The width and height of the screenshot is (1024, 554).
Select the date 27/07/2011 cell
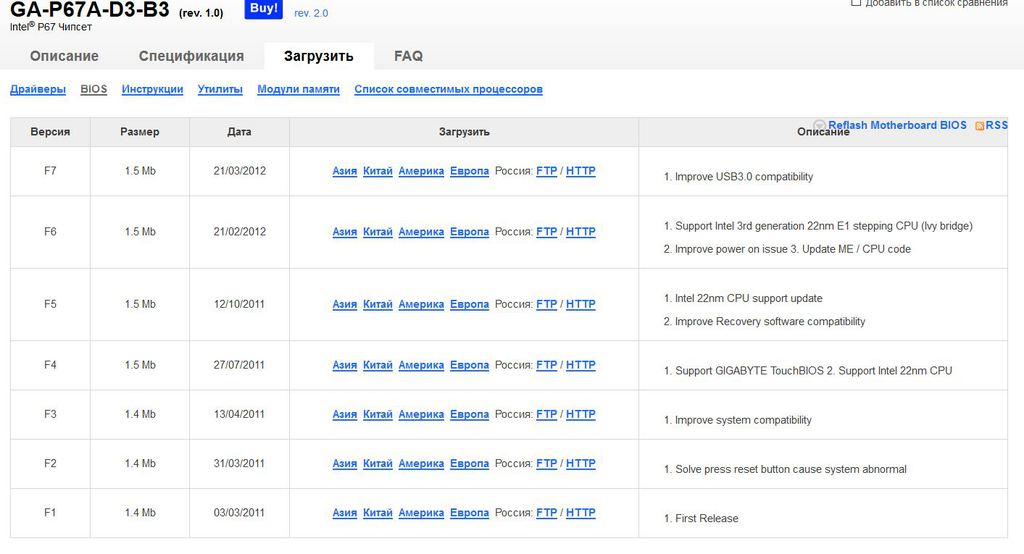(x=240, y=365)
